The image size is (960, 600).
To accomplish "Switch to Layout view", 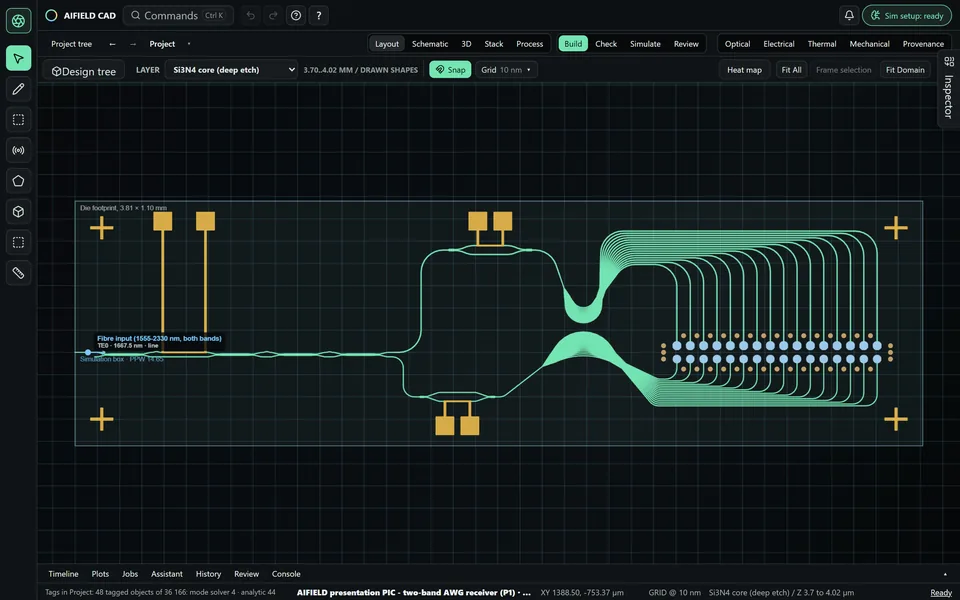I will (x=387, y=44).
